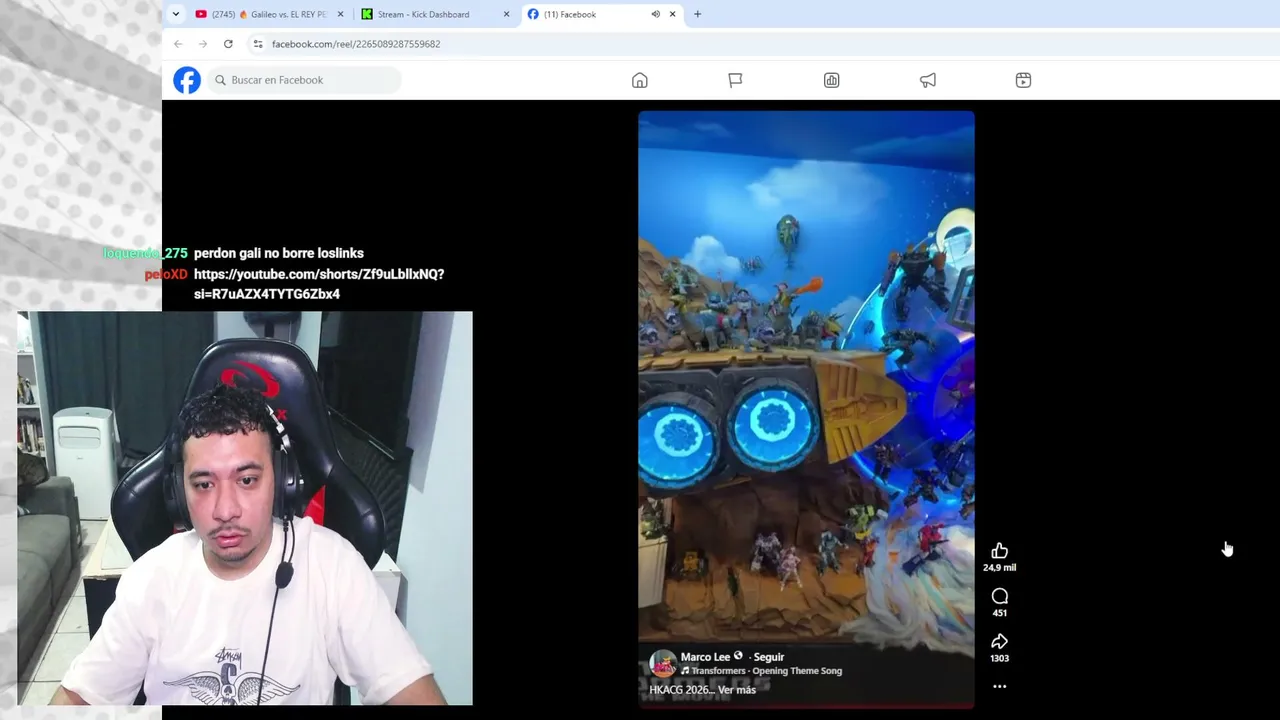Close the Kick Dashboard tab
Viewport: 1280px width, 720px height.
(506, 14)
